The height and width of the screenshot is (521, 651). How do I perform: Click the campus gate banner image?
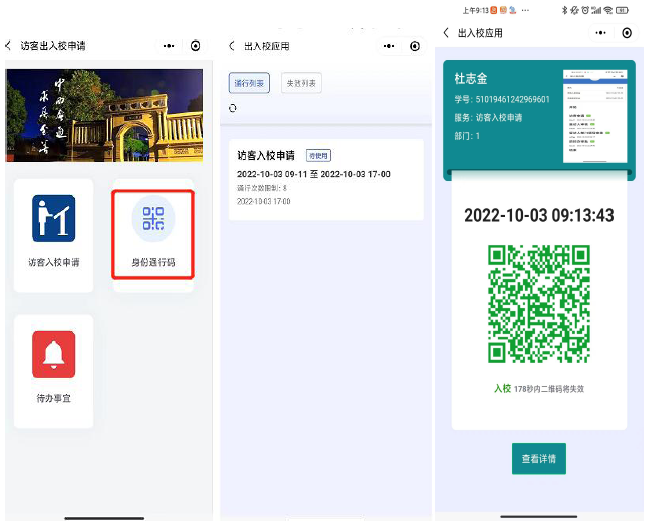(x=104, y=115)
